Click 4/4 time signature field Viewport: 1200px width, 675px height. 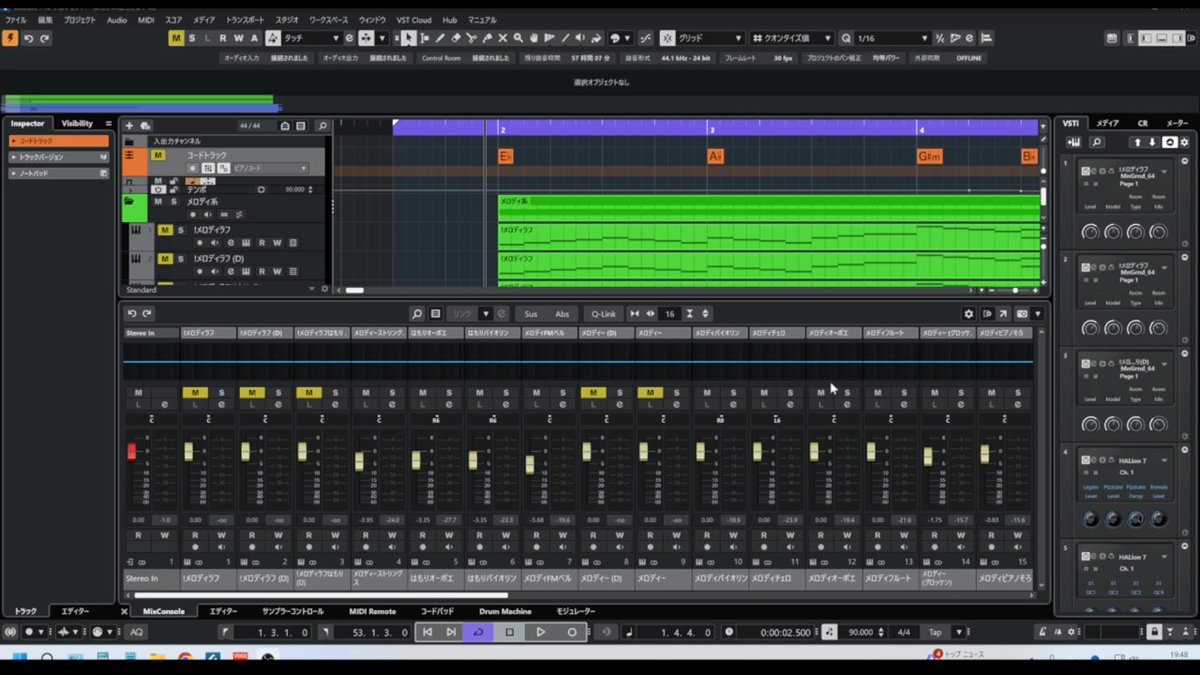[904, 632]
